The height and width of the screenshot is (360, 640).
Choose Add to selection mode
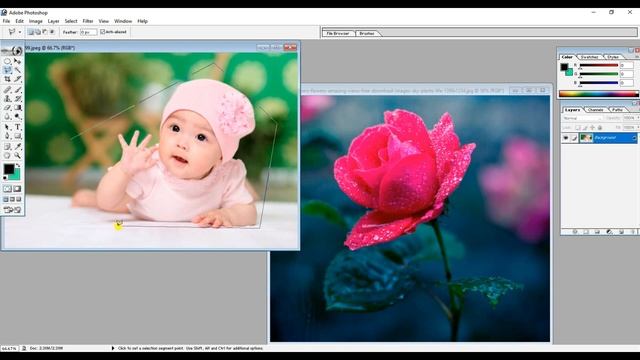click(x=38, y=31)
